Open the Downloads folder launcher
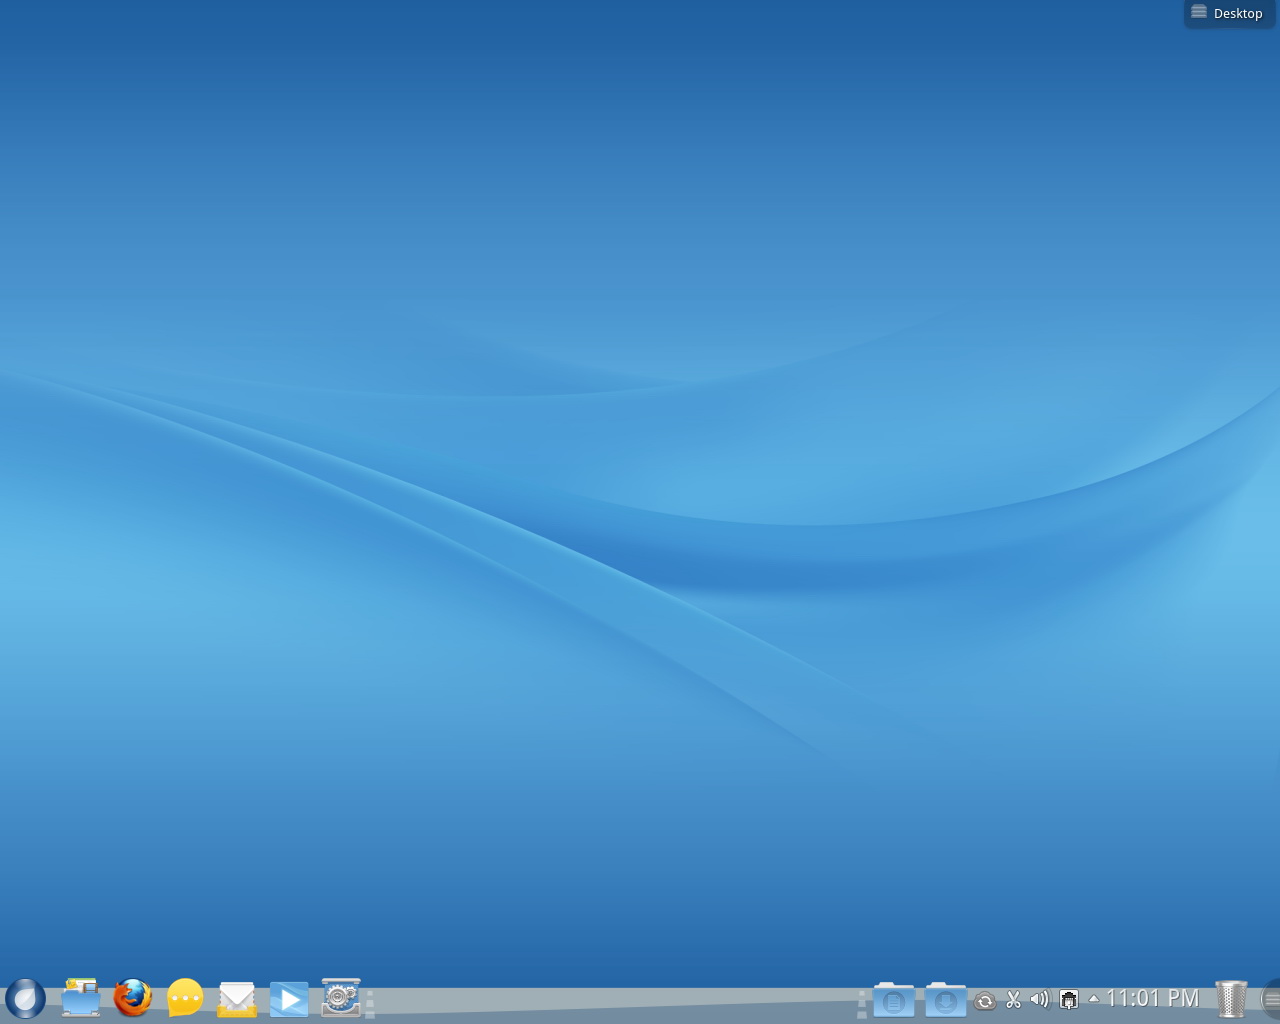This screenshot has height=1024, width=1280. [x=945, y=999]
